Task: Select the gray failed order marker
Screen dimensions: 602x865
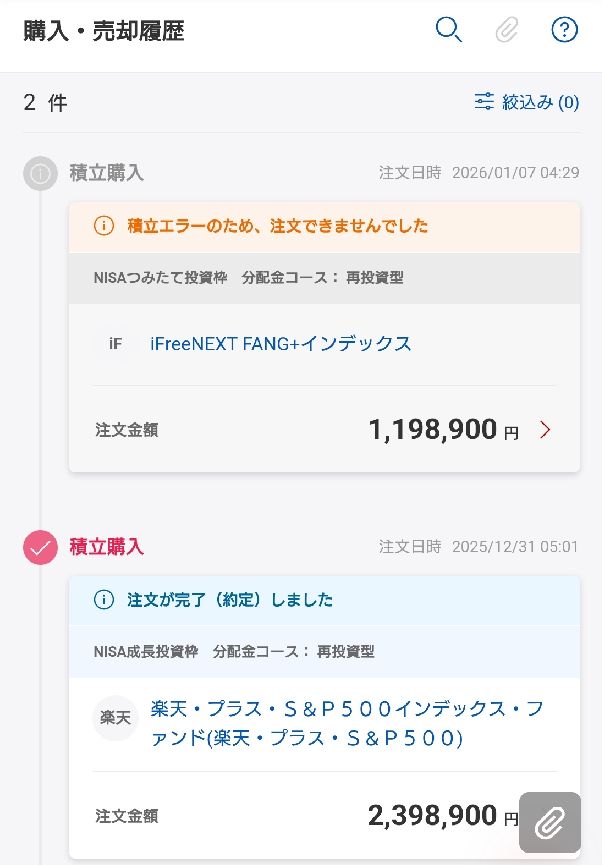Action: [41, 173]
